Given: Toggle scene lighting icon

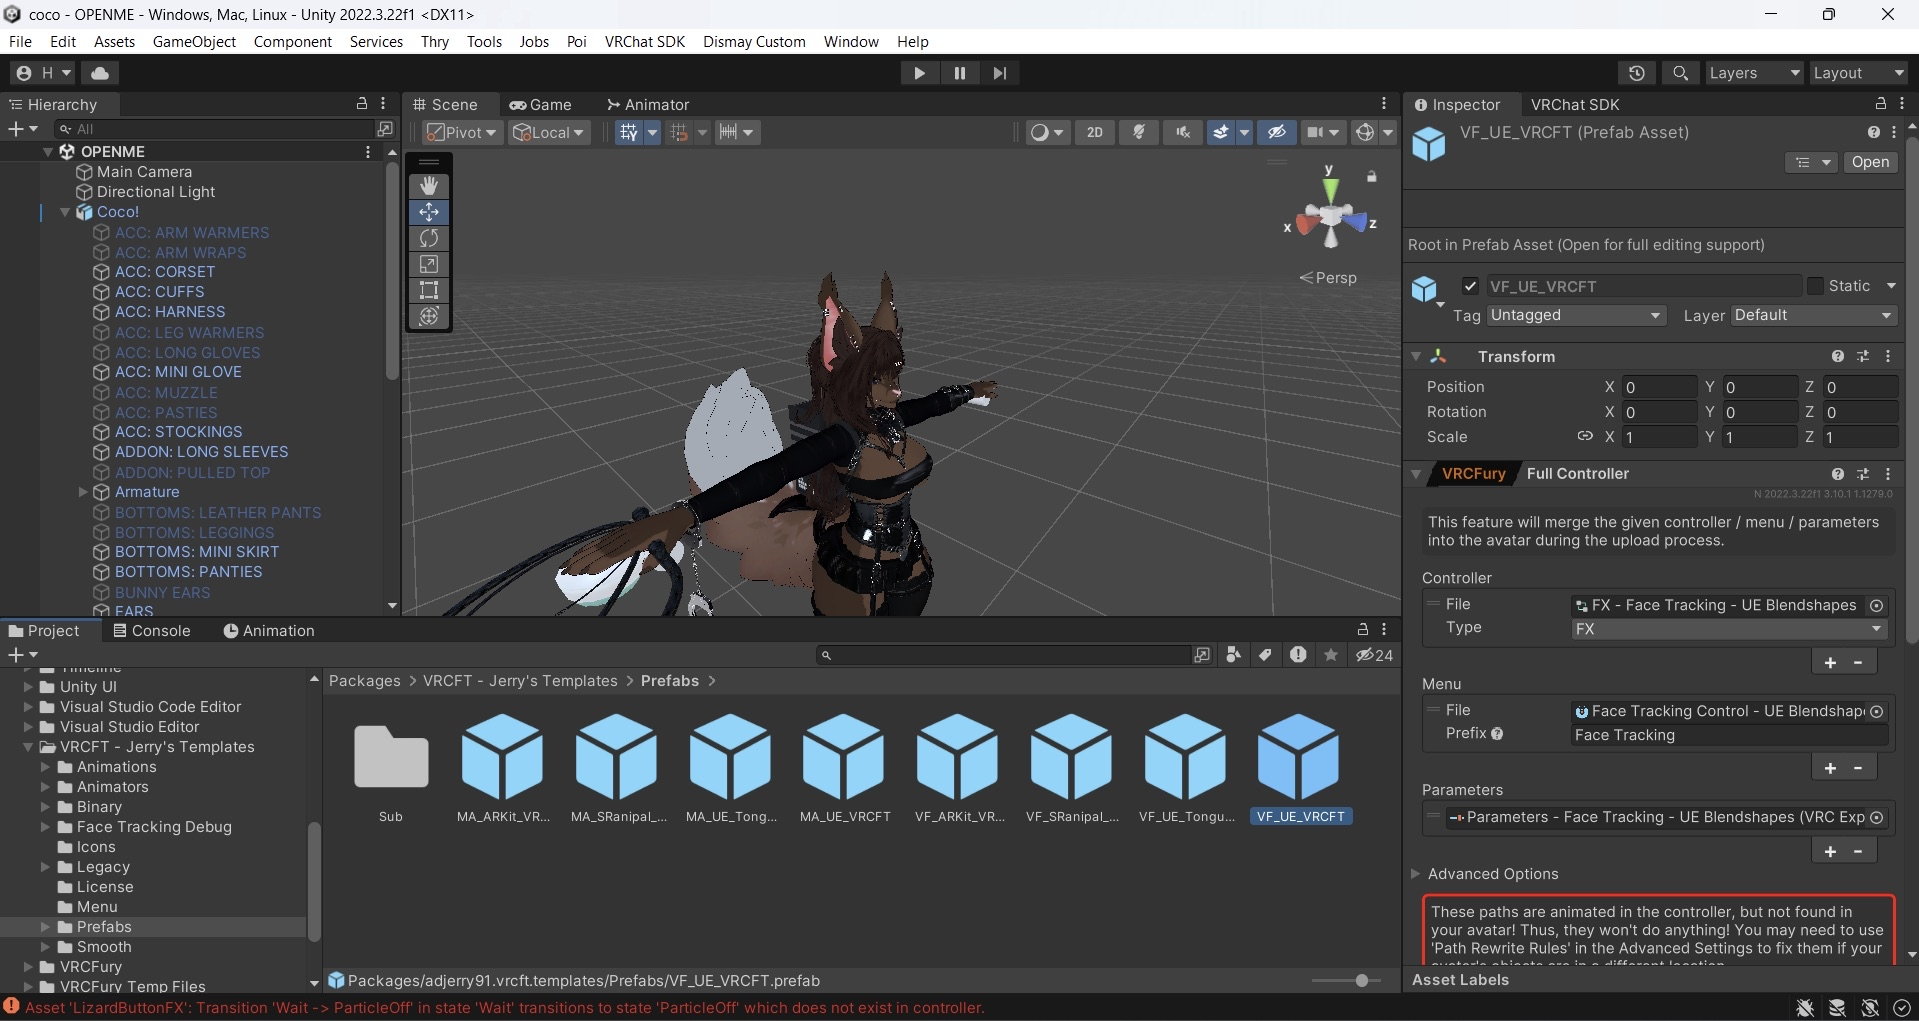Looking at the screenshot, I should pos(1139,132).
